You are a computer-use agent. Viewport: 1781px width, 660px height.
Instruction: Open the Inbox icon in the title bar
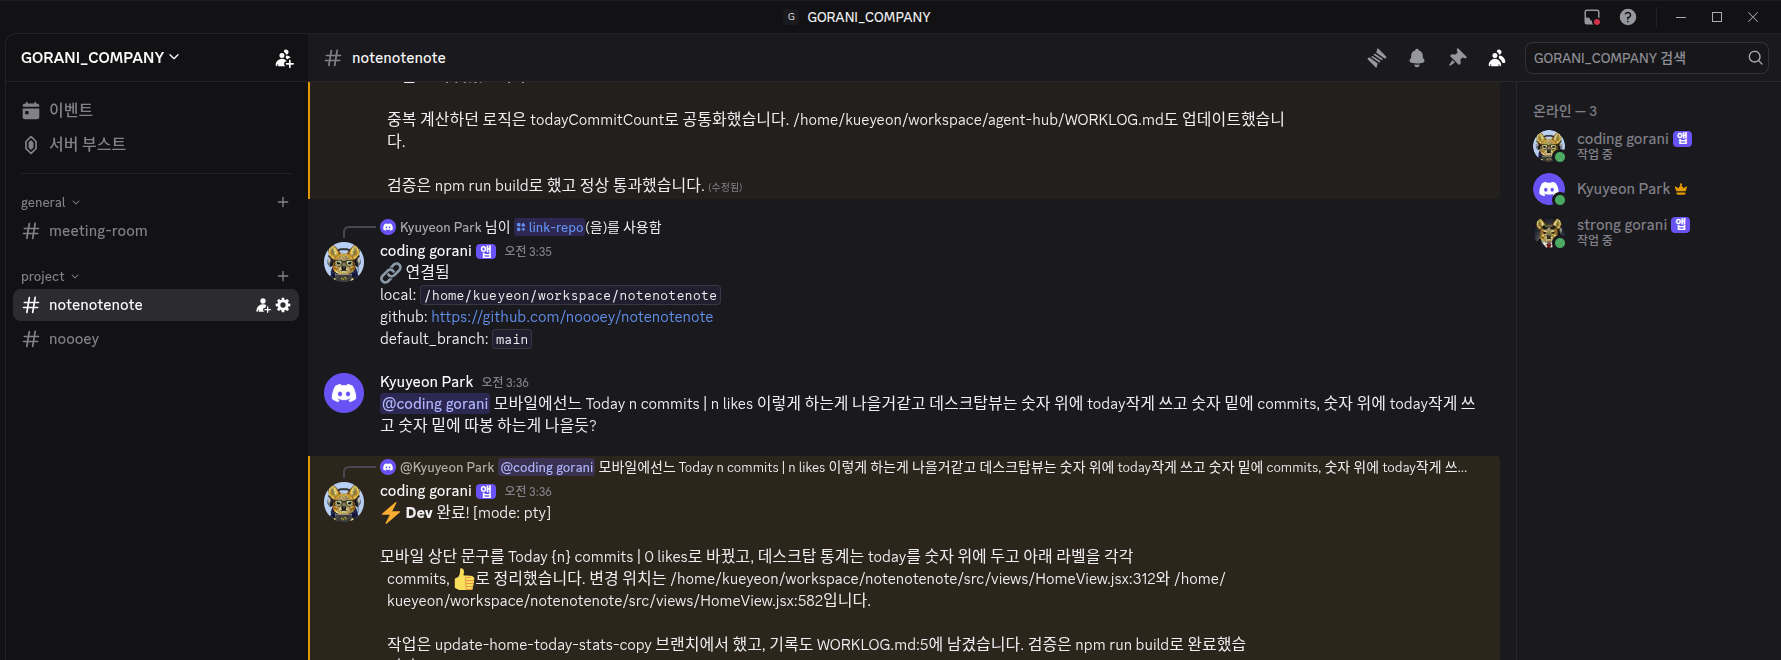click(x=1592, y=17)
